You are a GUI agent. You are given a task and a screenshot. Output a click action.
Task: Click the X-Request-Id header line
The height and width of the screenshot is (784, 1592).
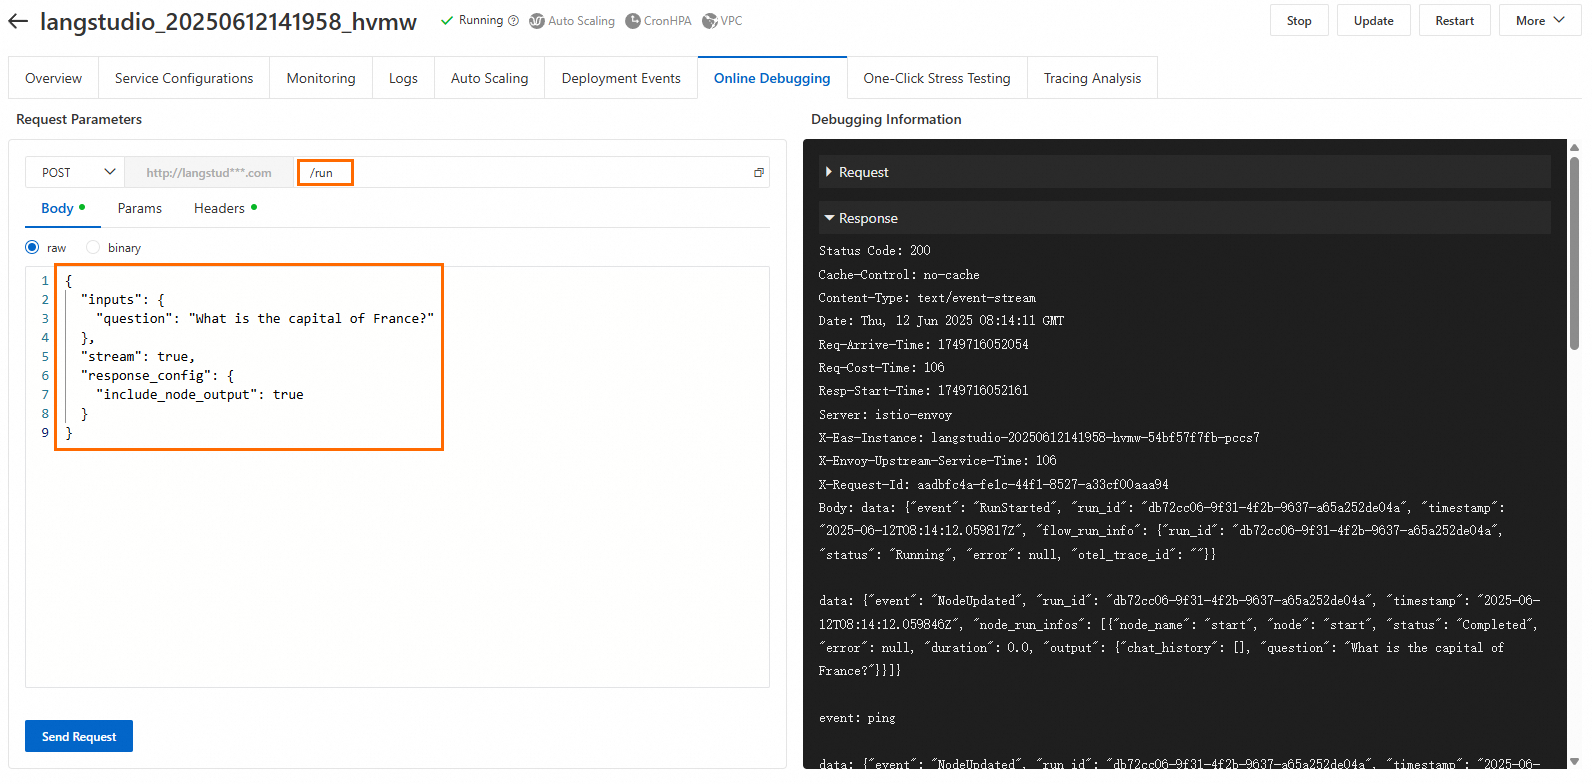(993, 485)
